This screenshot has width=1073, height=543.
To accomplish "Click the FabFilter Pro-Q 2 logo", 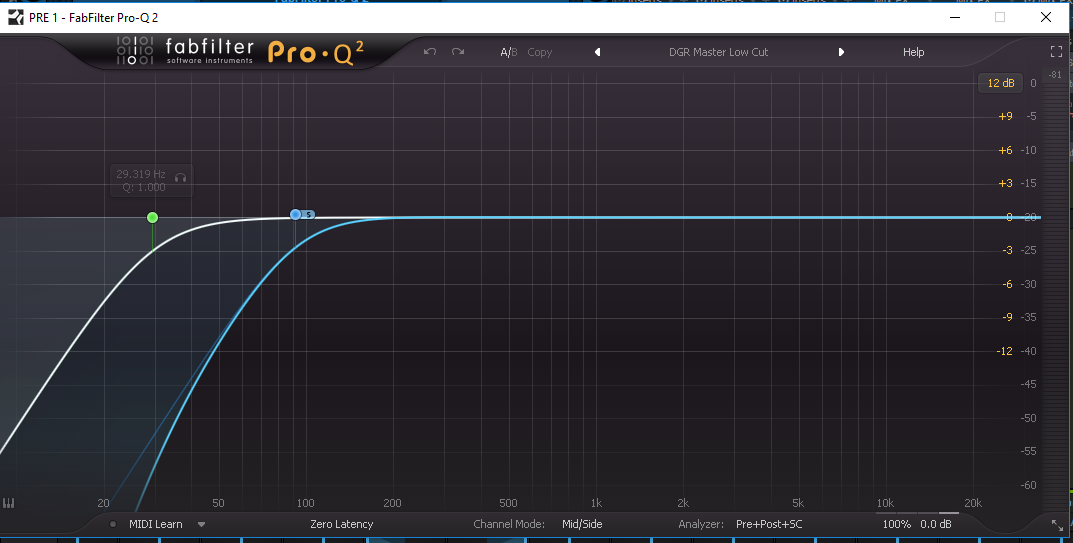I will pos(240,52).
